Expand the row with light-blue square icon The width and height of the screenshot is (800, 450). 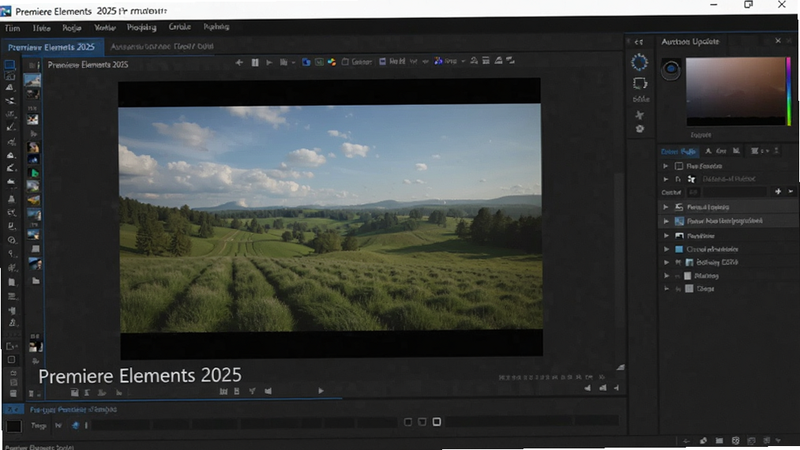point(666,249)
